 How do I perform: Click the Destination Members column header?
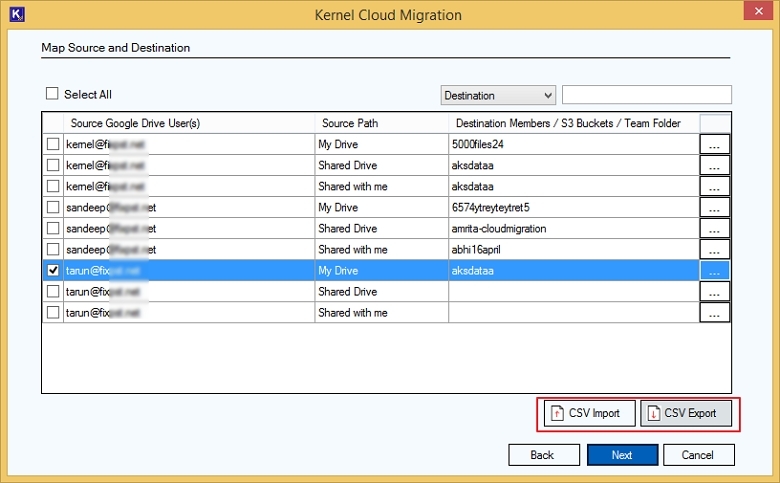click(574, 123)
